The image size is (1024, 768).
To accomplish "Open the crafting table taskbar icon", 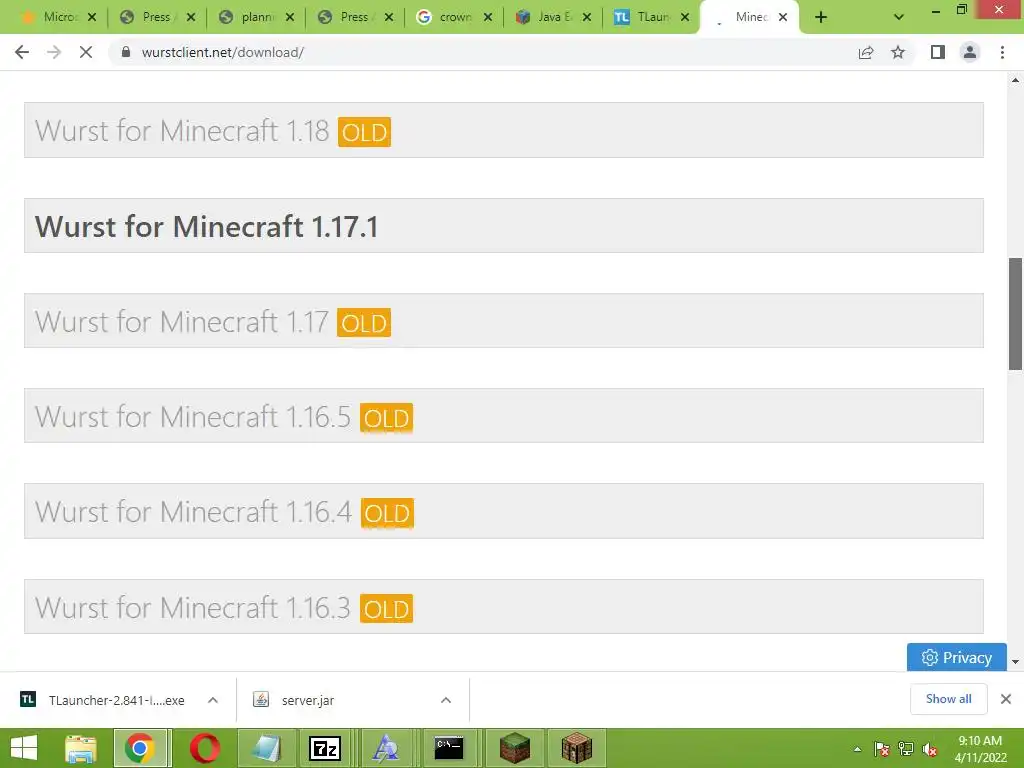I will pyautogui.click(x=577, y=748).
